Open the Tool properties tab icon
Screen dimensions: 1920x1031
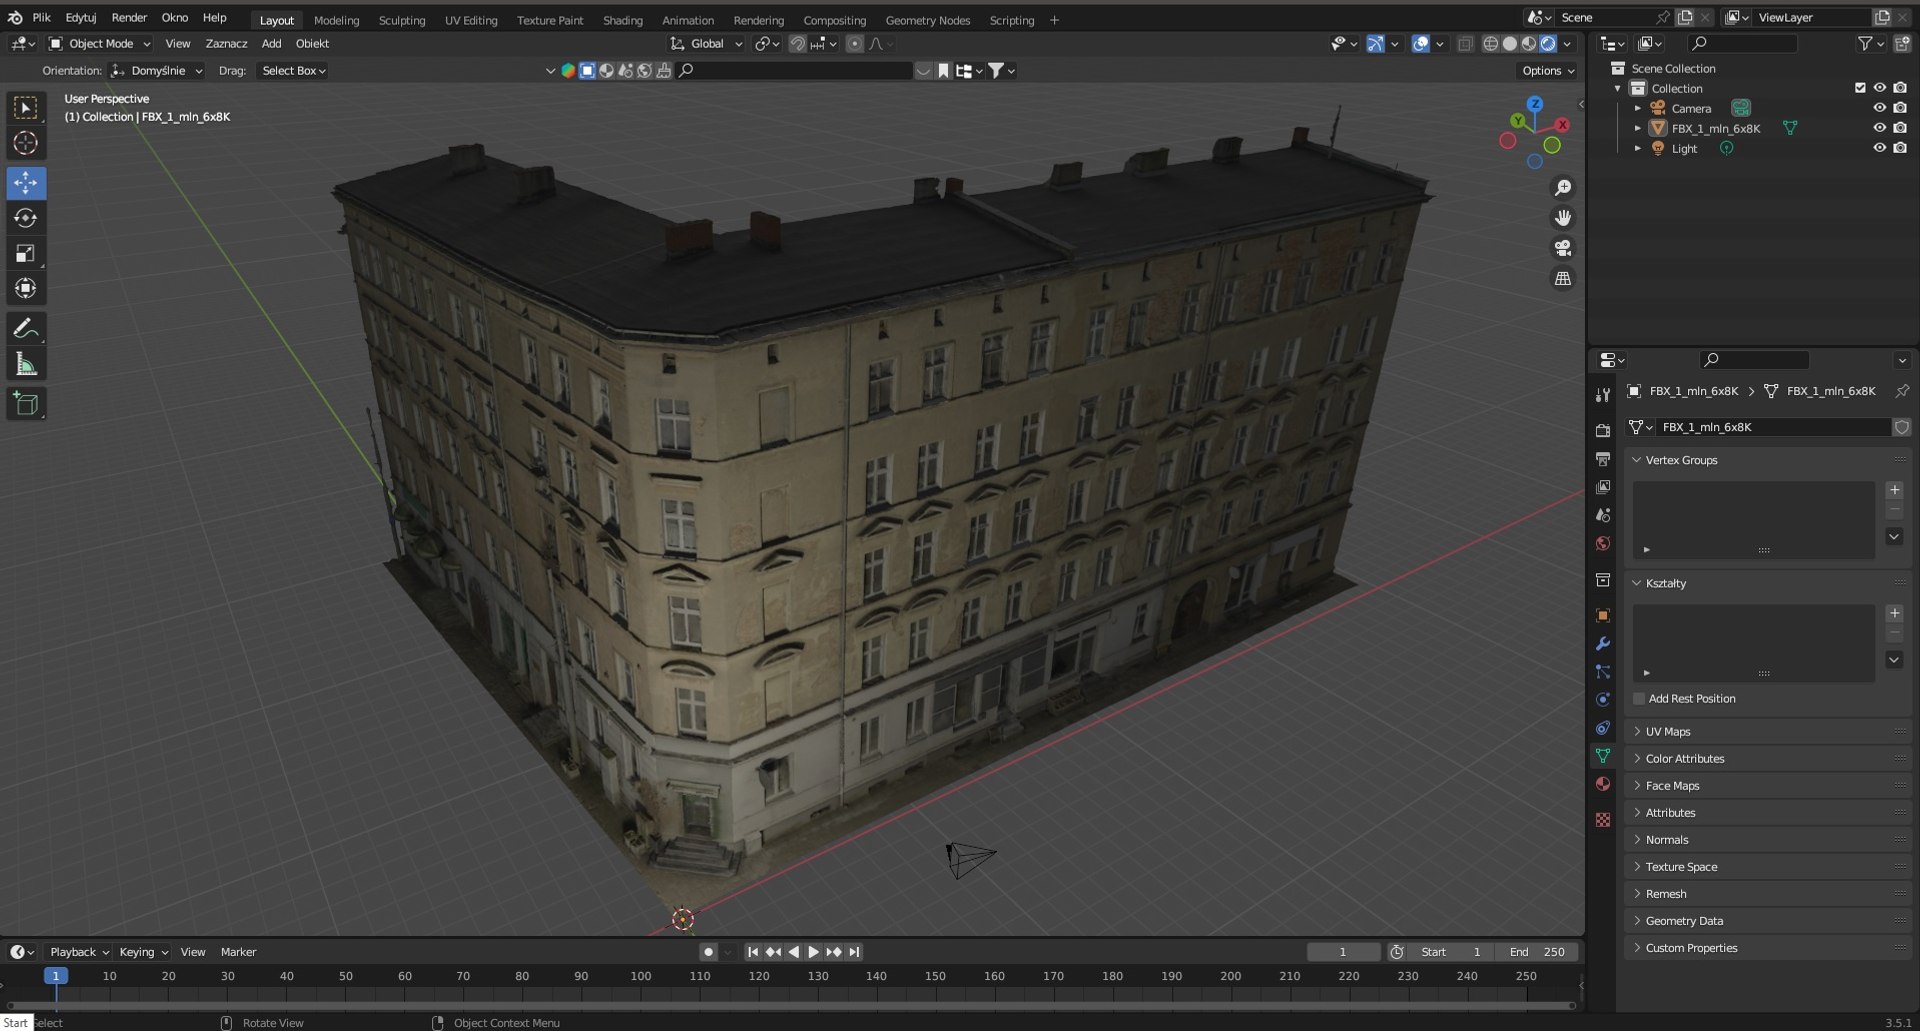point(1603,395)
